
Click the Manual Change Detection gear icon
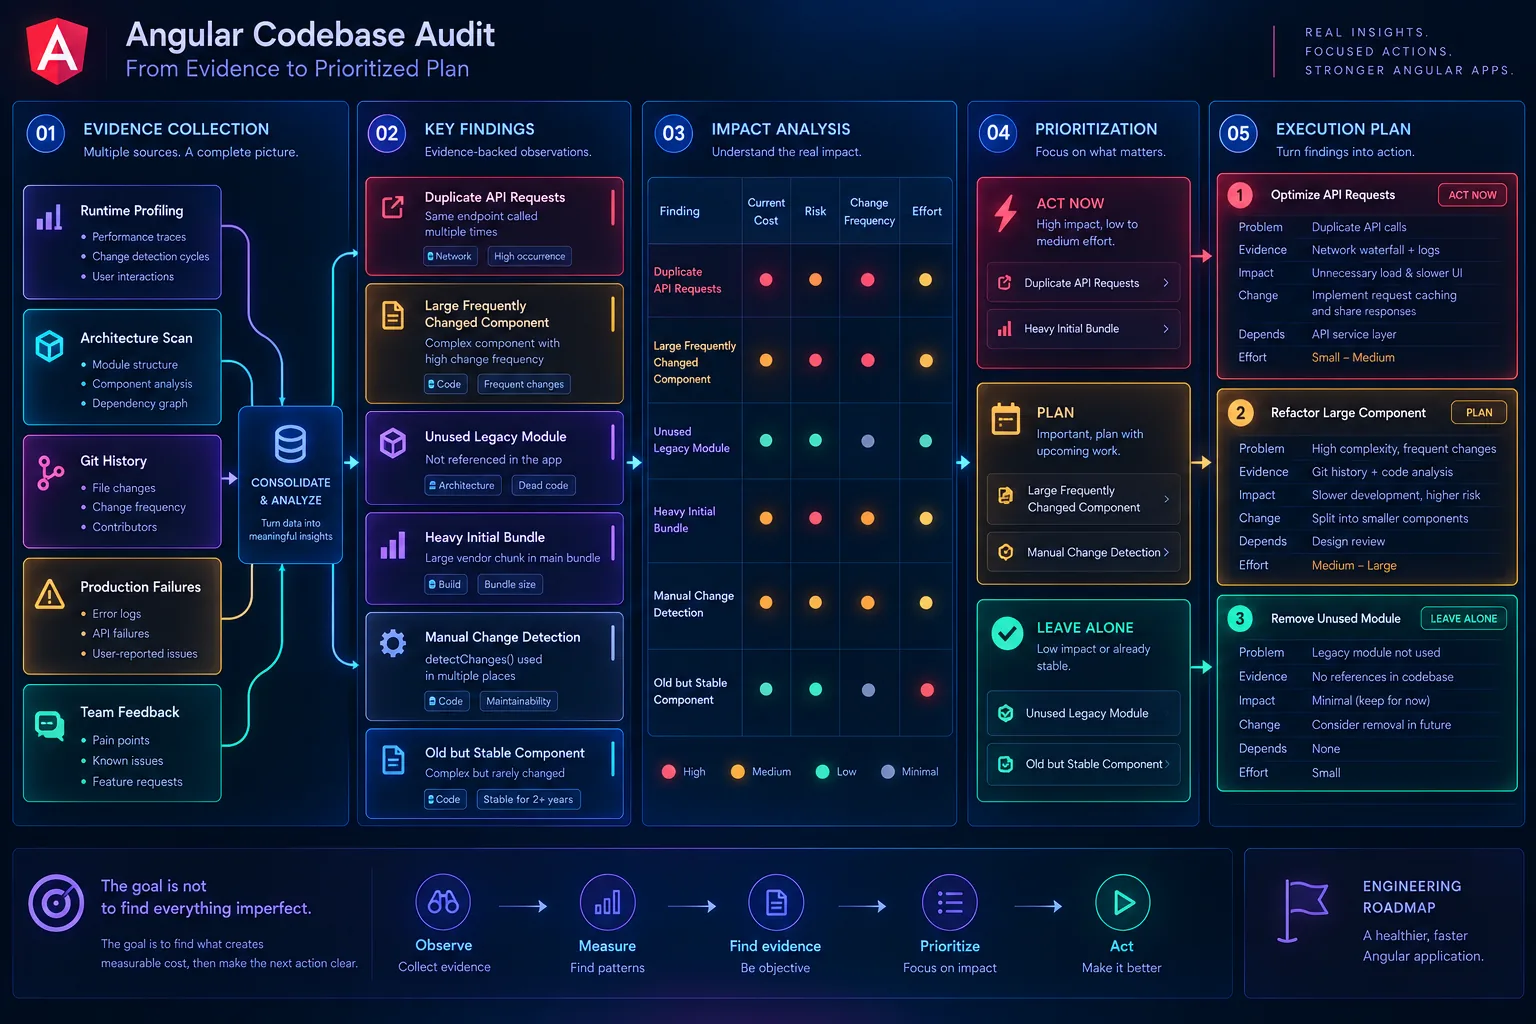(393, 643)
